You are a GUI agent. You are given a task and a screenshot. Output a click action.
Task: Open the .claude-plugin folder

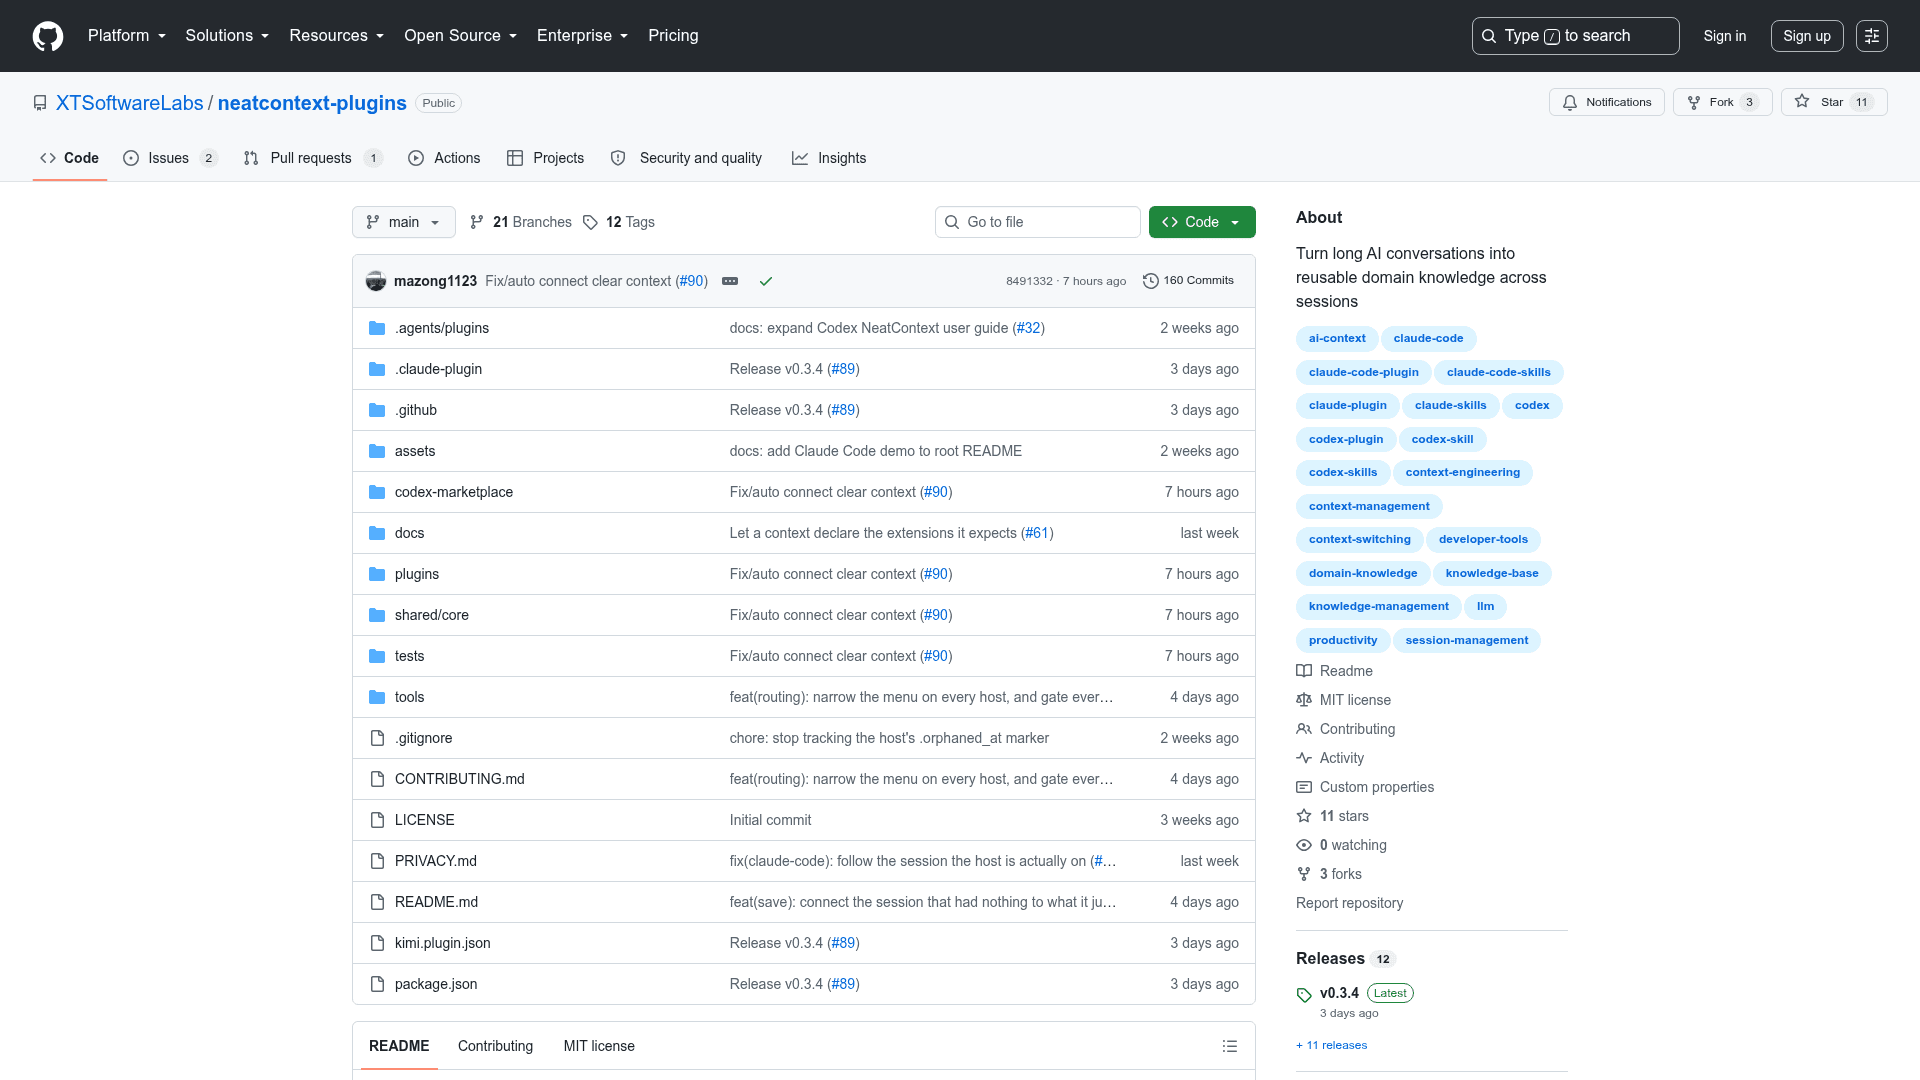(x=438, y=369)
